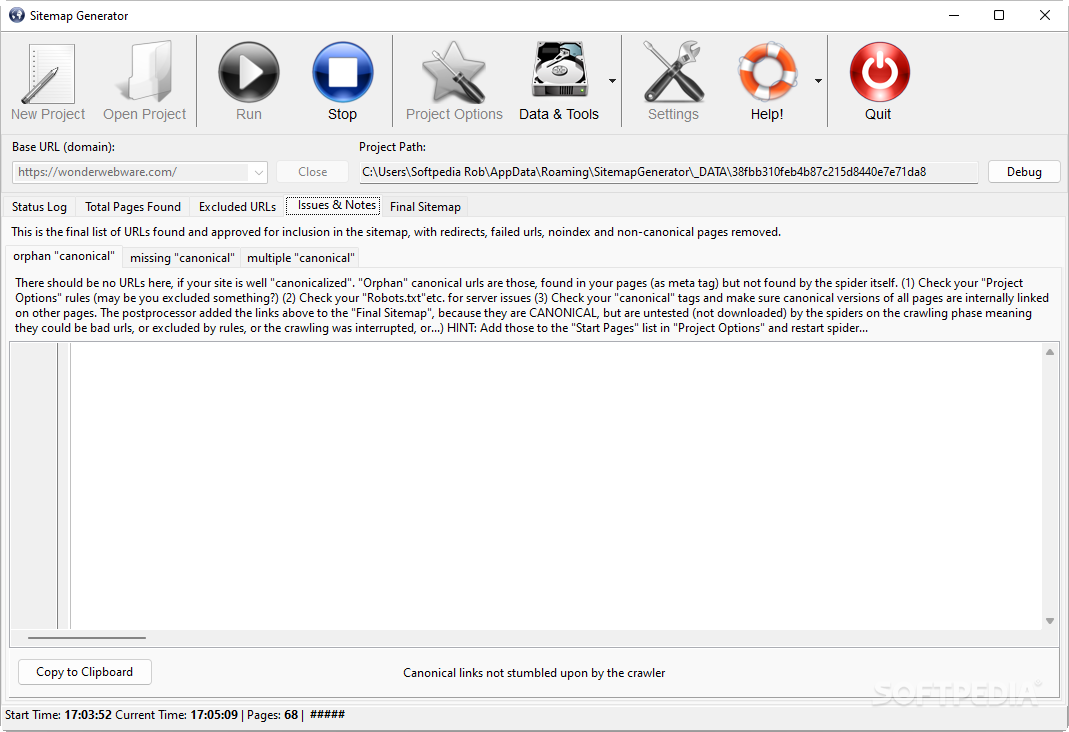Click the Copy to Clipboard button
The height and width of the screenshot is (732, 1069).
(x=85, y=672)
